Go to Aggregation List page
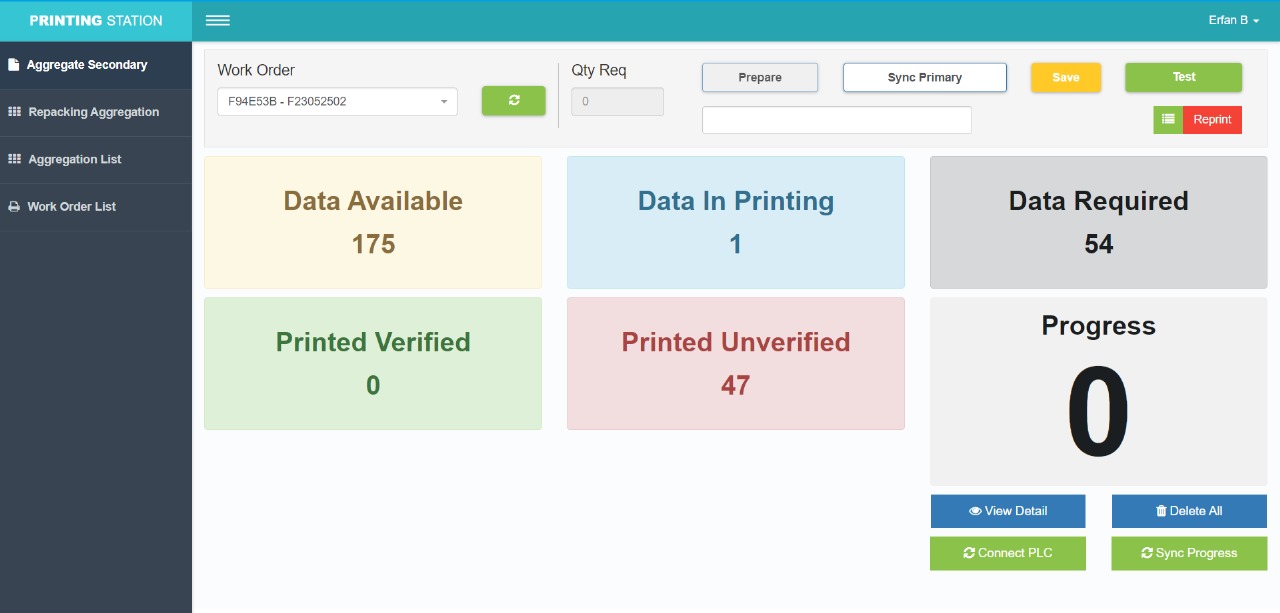This screenshot has width=1280, height=613. (x=75, y=159)
